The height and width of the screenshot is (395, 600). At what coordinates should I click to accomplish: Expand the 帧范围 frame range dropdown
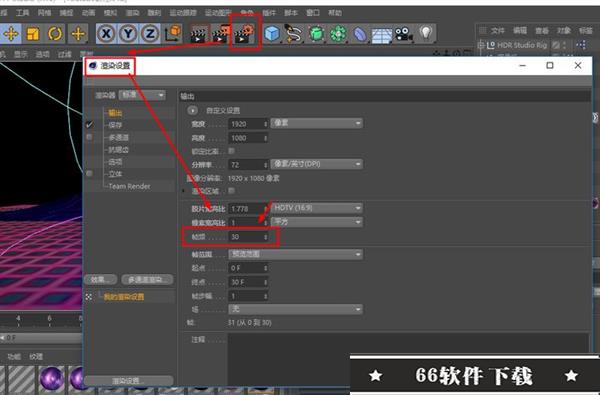pyautogui.click(x=295, y=254)
